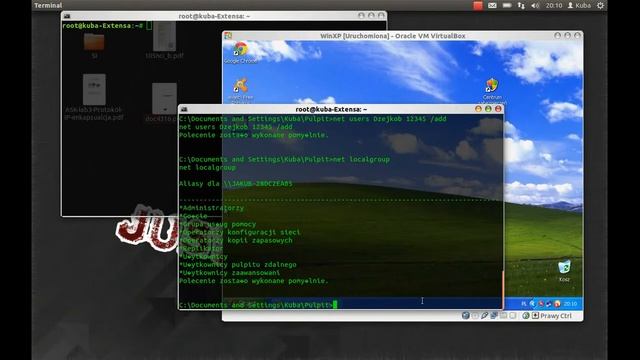Click 'Operatorzy konfiguracji sieci' line
Image resolution: width=640 pixels, height=360 pixels.
pyautogui.click(x=240, y=232)
